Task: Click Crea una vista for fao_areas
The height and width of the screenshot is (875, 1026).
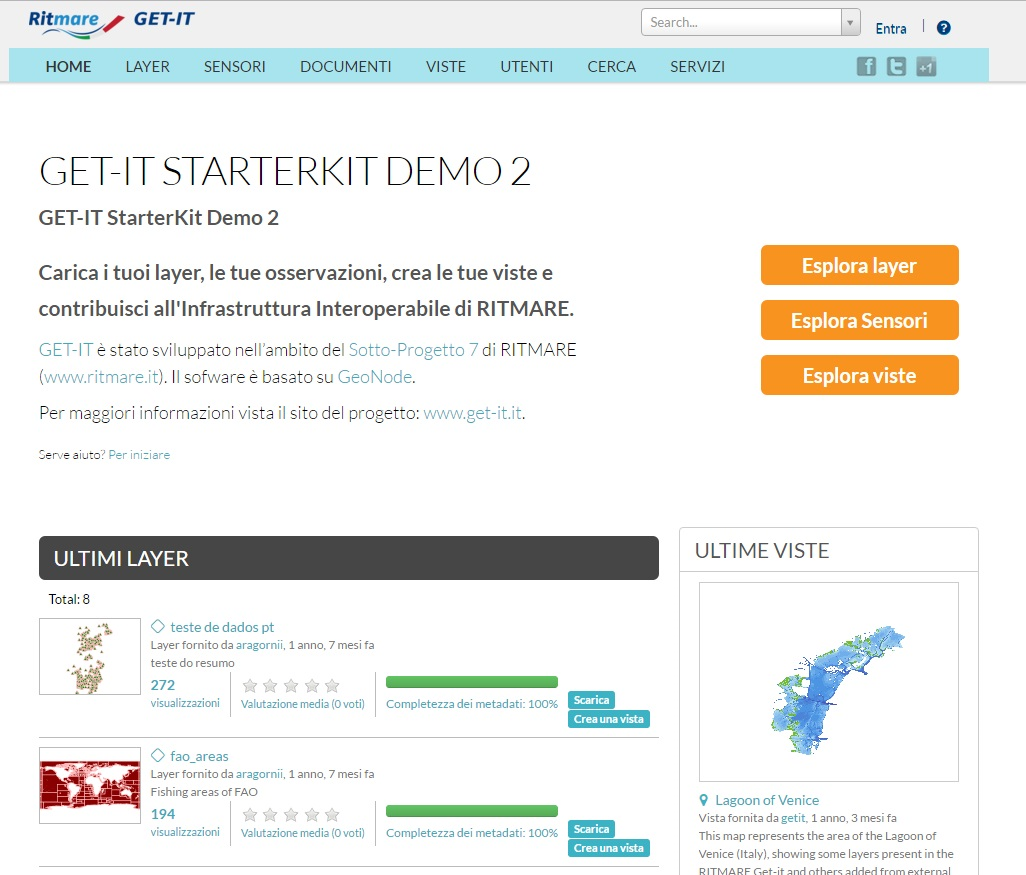Action: [609, 848]
